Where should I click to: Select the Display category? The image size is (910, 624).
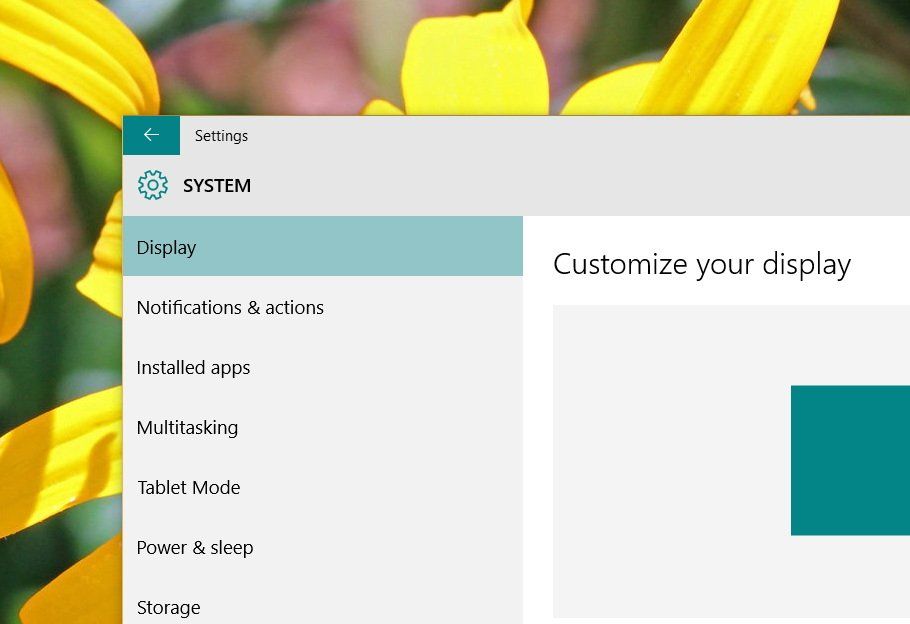(x=323, y=246)
